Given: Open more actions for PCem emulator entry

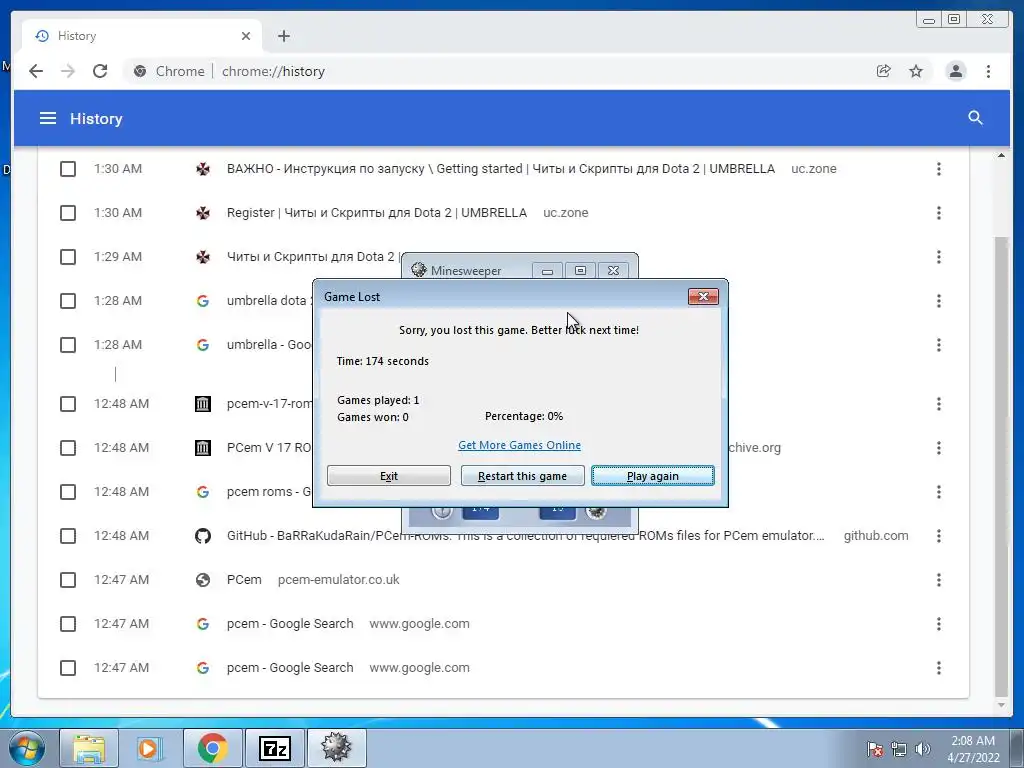Looking at the screenshot, I should (938, 580).
